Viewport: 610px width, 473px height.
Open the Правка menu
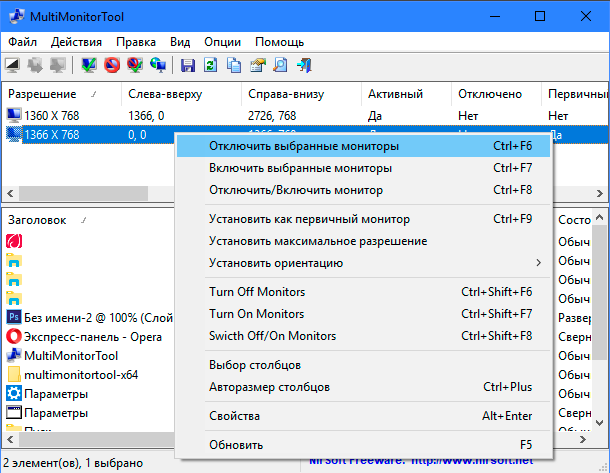[x=136, y=42]
